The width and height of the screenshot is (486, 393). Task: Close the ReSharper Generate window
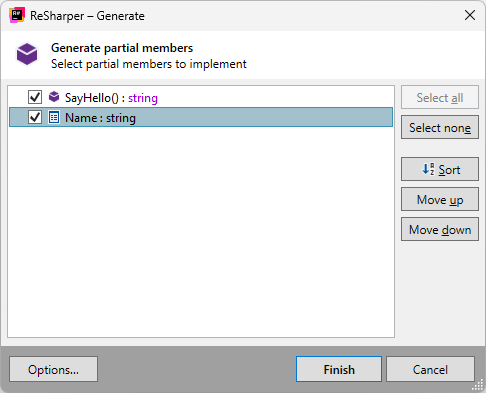[x=470, y=15]
